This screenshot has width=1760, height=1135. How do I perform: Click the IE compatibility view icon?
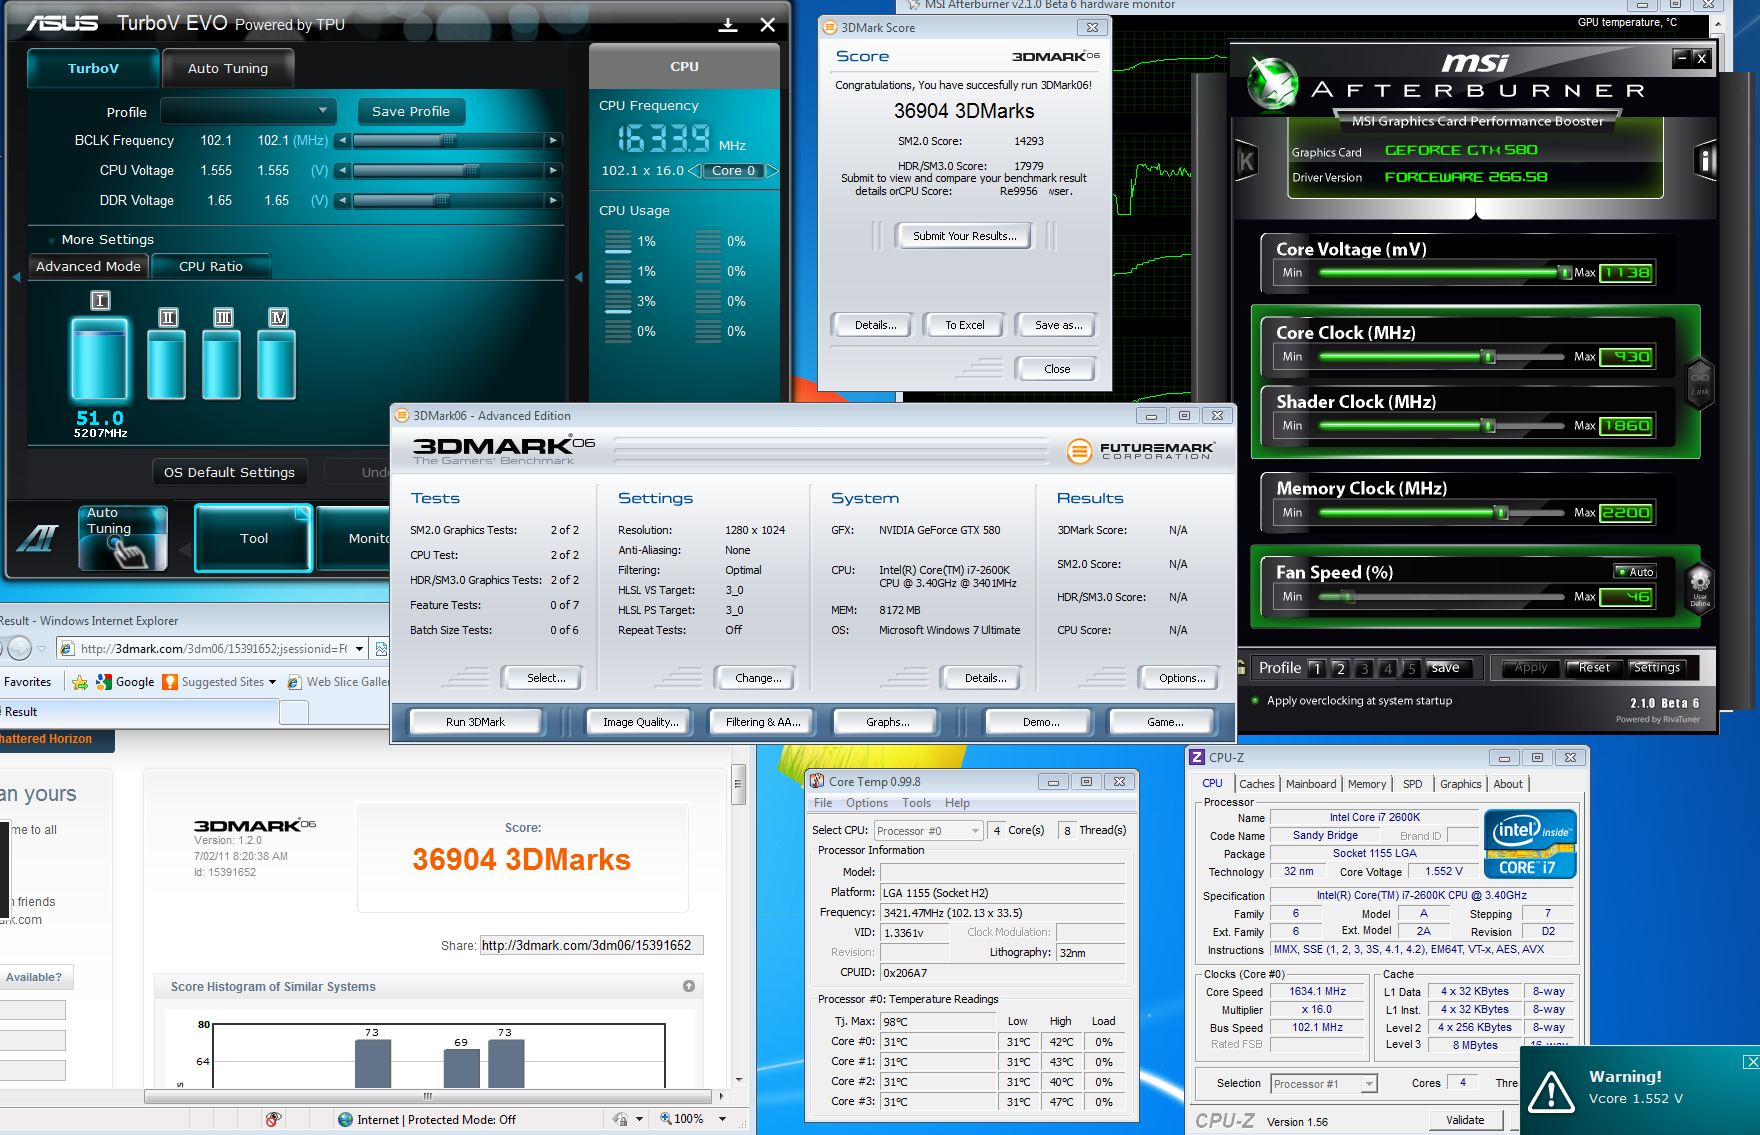click(x=381, y=648)
